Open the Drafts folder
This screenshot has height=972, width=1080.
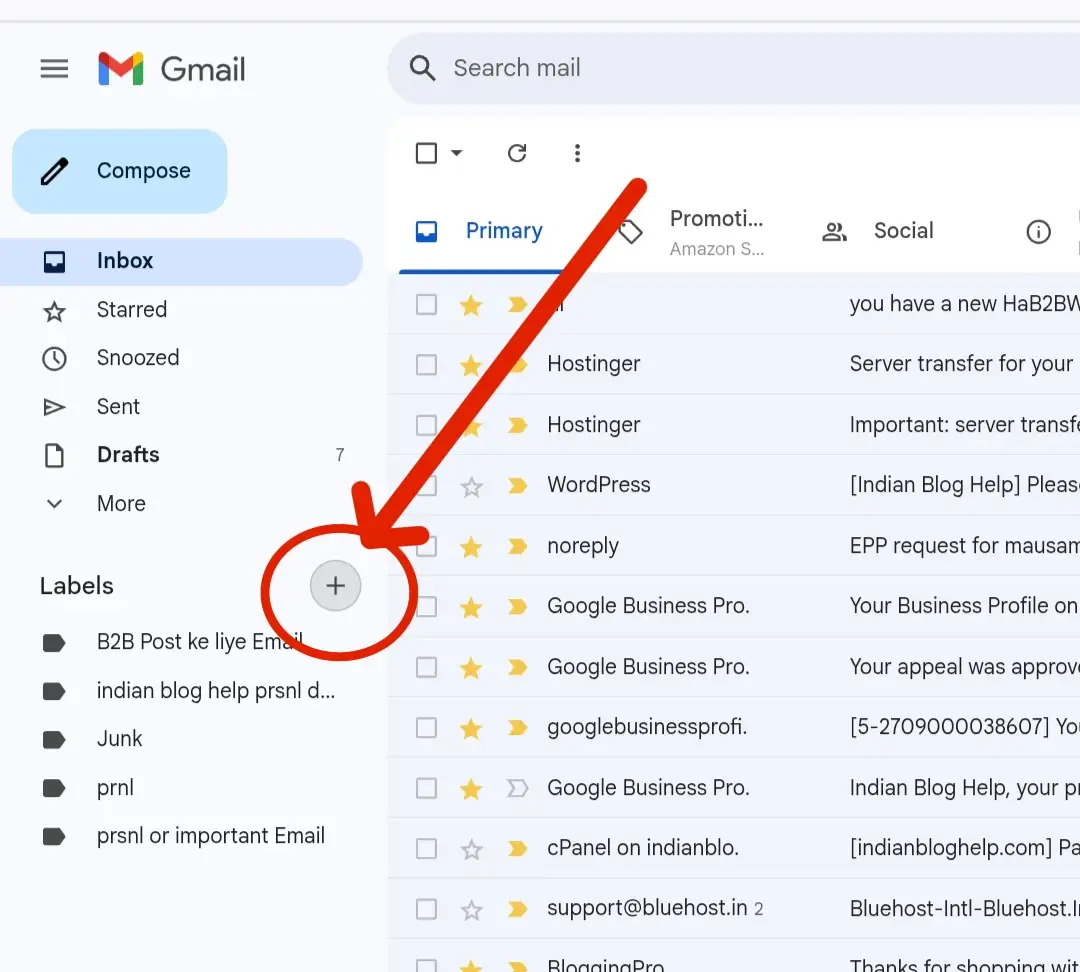click(x=127, y=454)
